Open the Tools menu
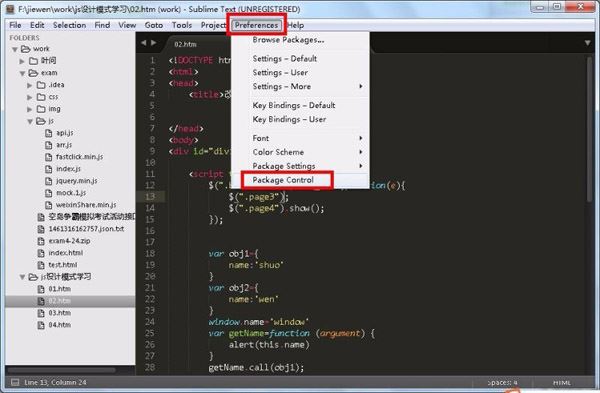Viewport: 600px width, 393px height. [x=182, y=25]
